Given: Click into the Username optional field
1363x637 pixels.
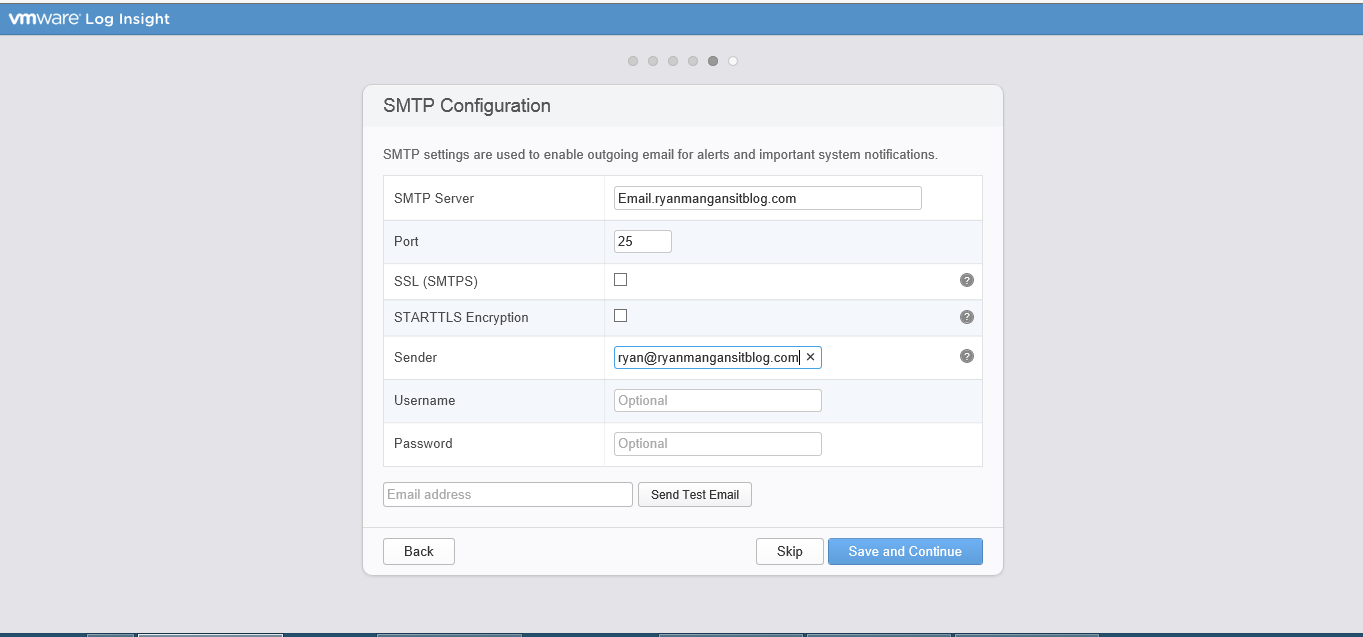Looking at the screenshot, I should pyautogui.click(x=717, y=400).
